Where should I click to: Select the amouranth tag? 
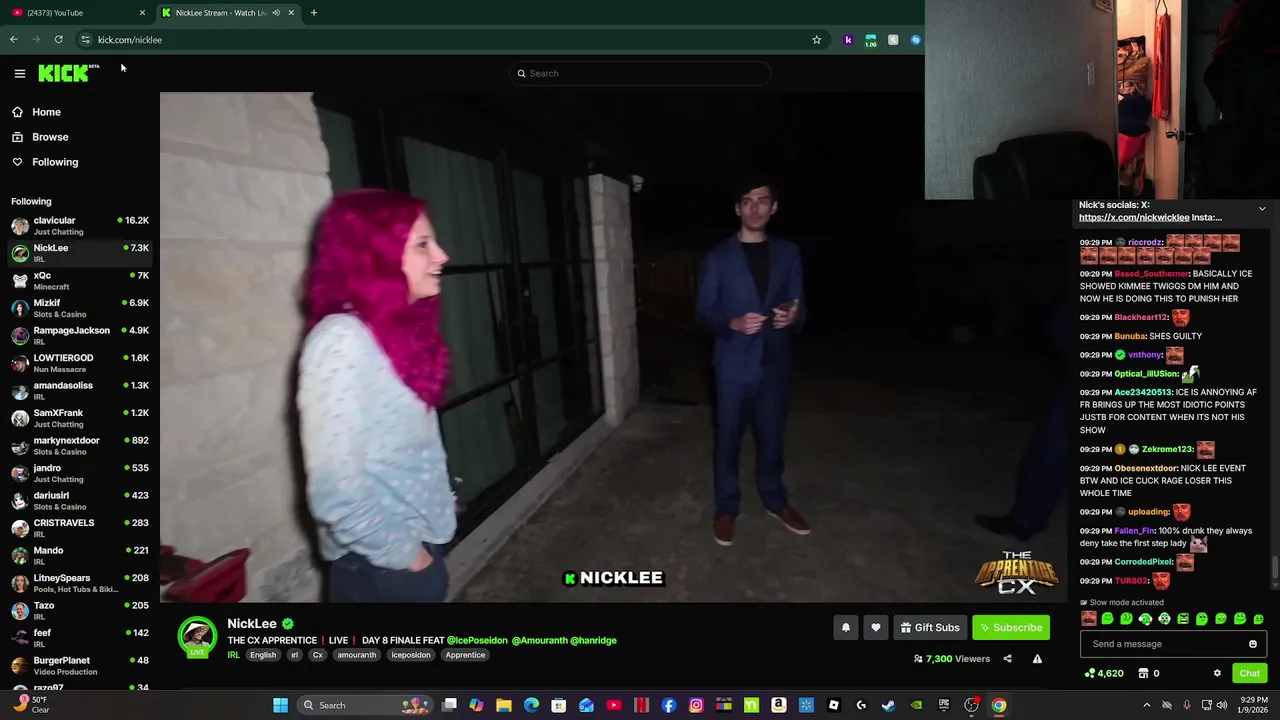[x=357, y=655]
